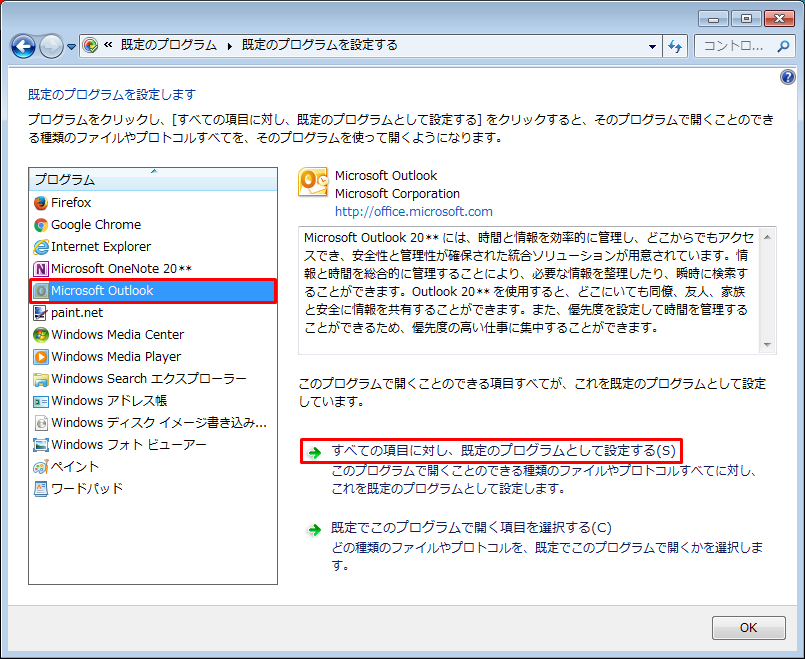
Task: Click the refresh button beside address bar
Action: pos(675,47)
